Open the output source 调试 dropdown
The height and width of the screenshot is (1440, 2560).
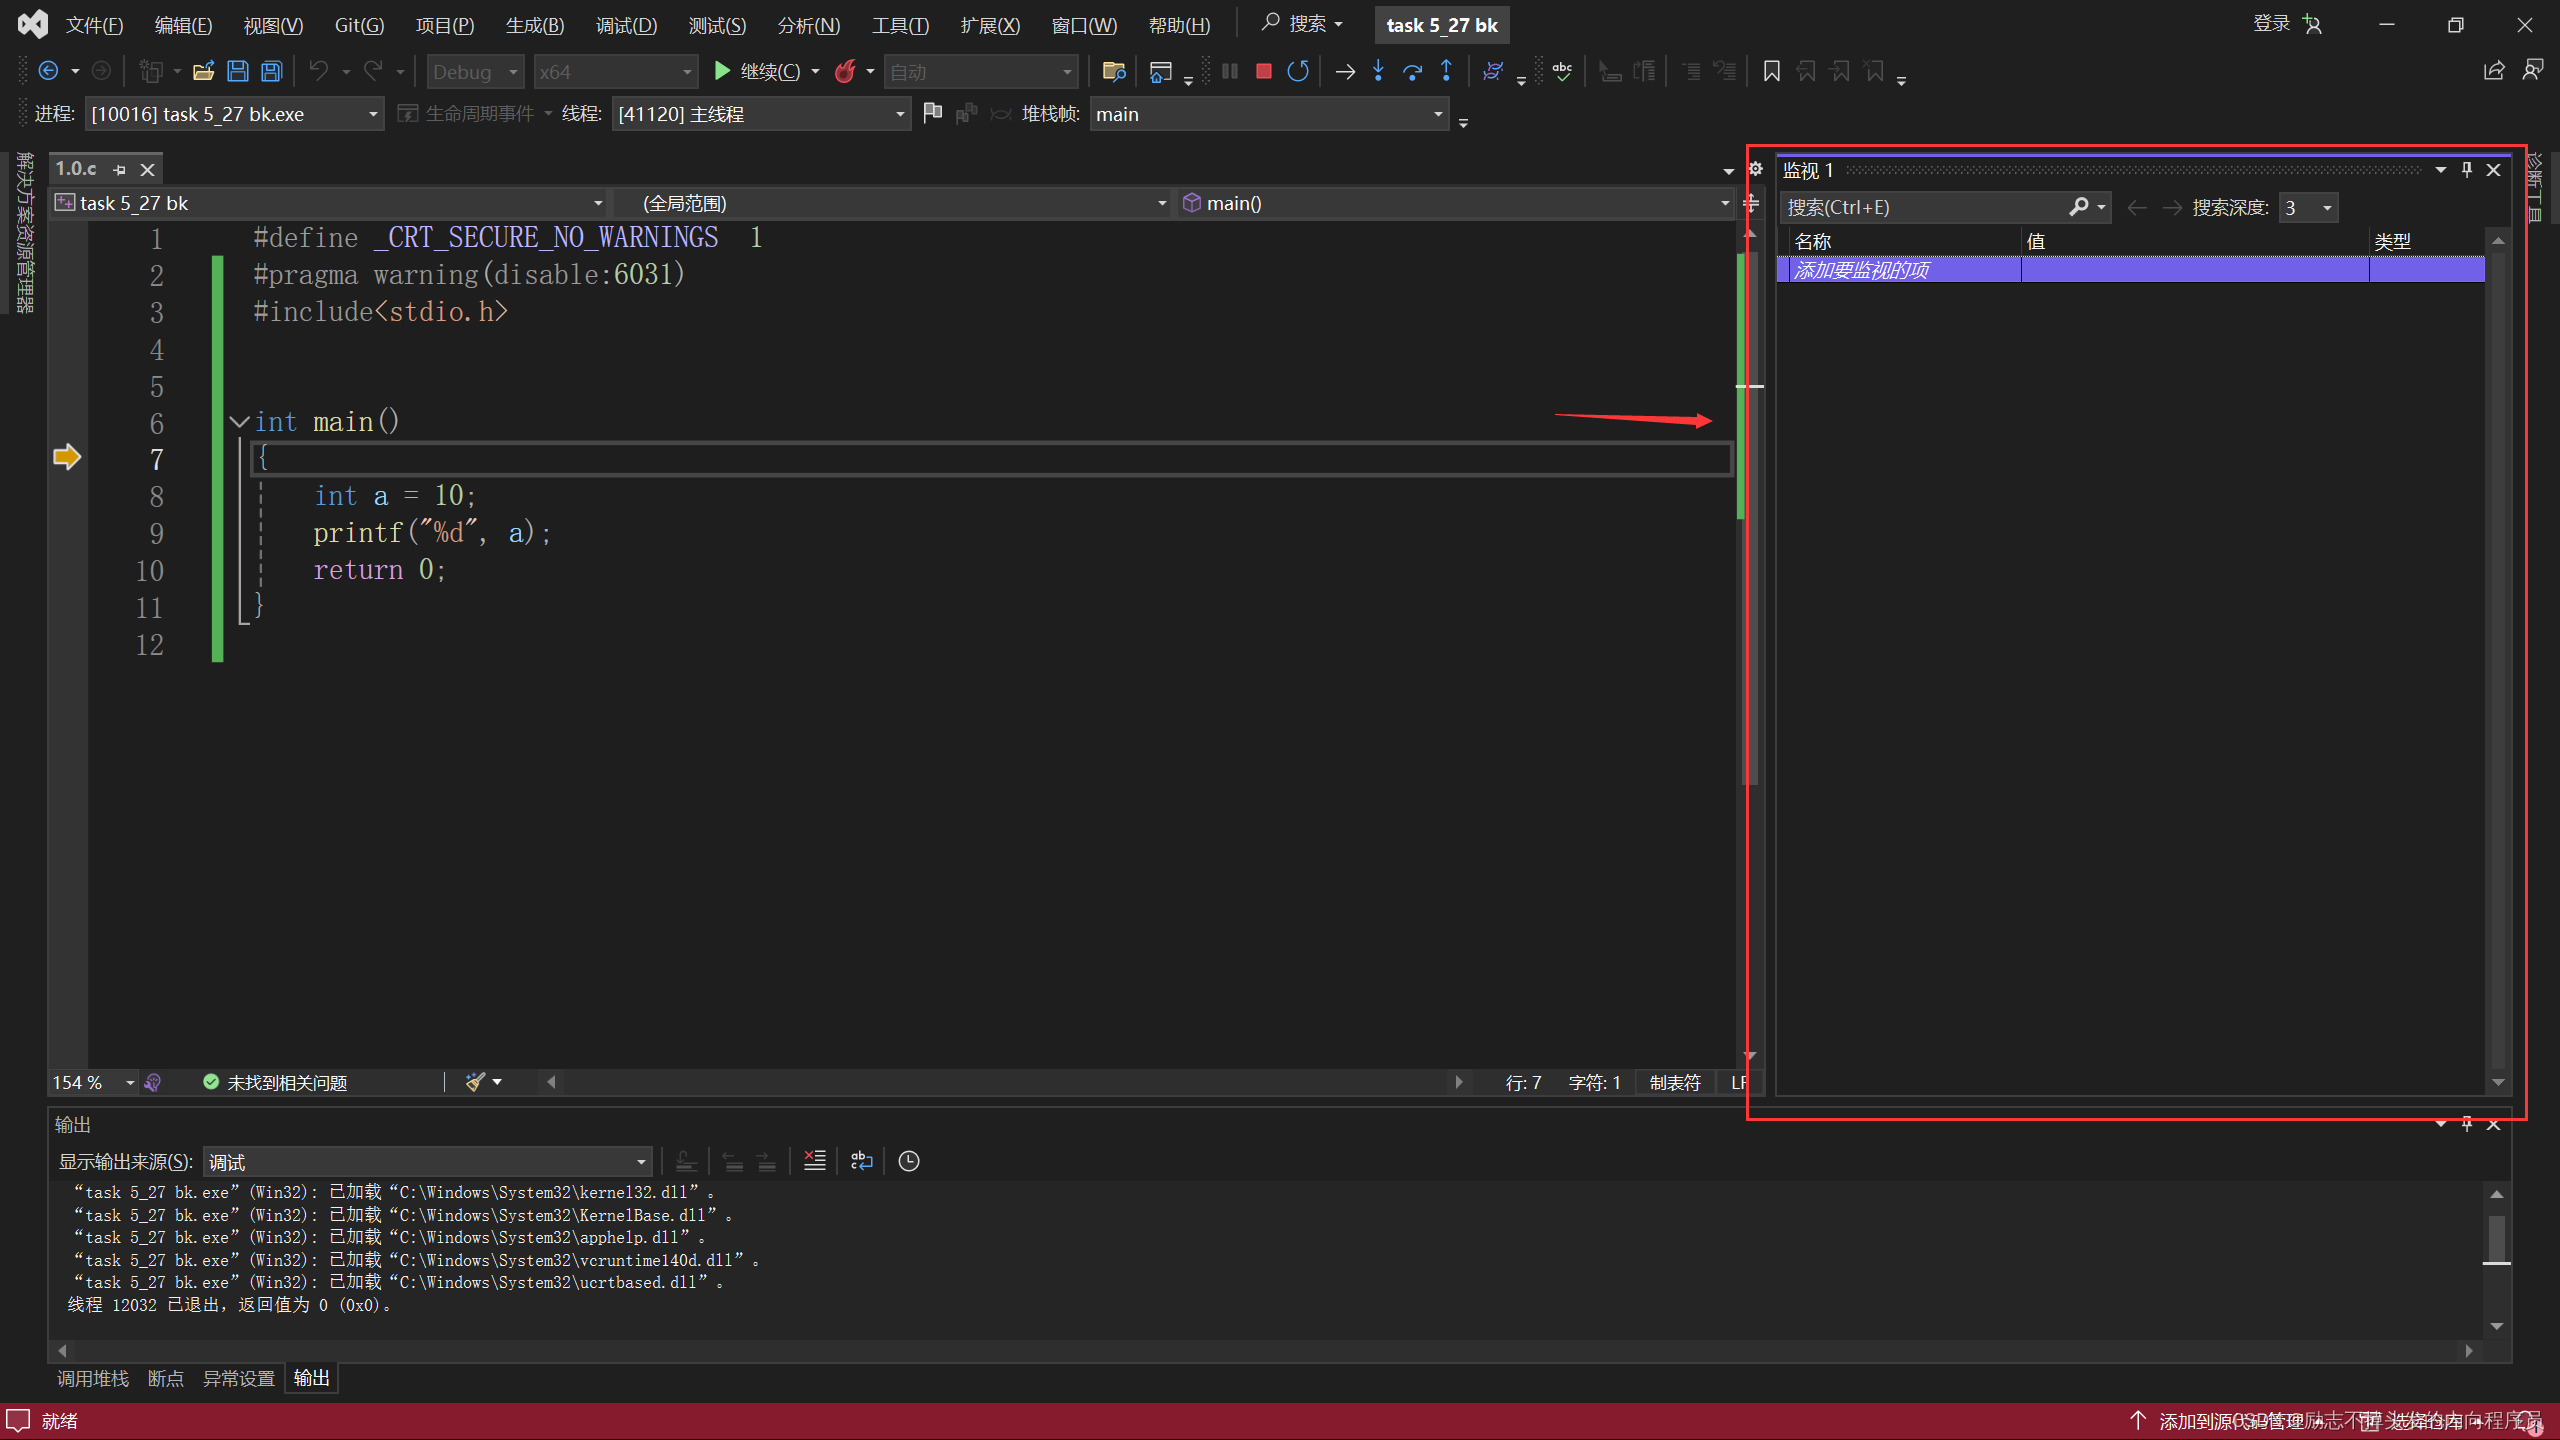pos(427,1162)
